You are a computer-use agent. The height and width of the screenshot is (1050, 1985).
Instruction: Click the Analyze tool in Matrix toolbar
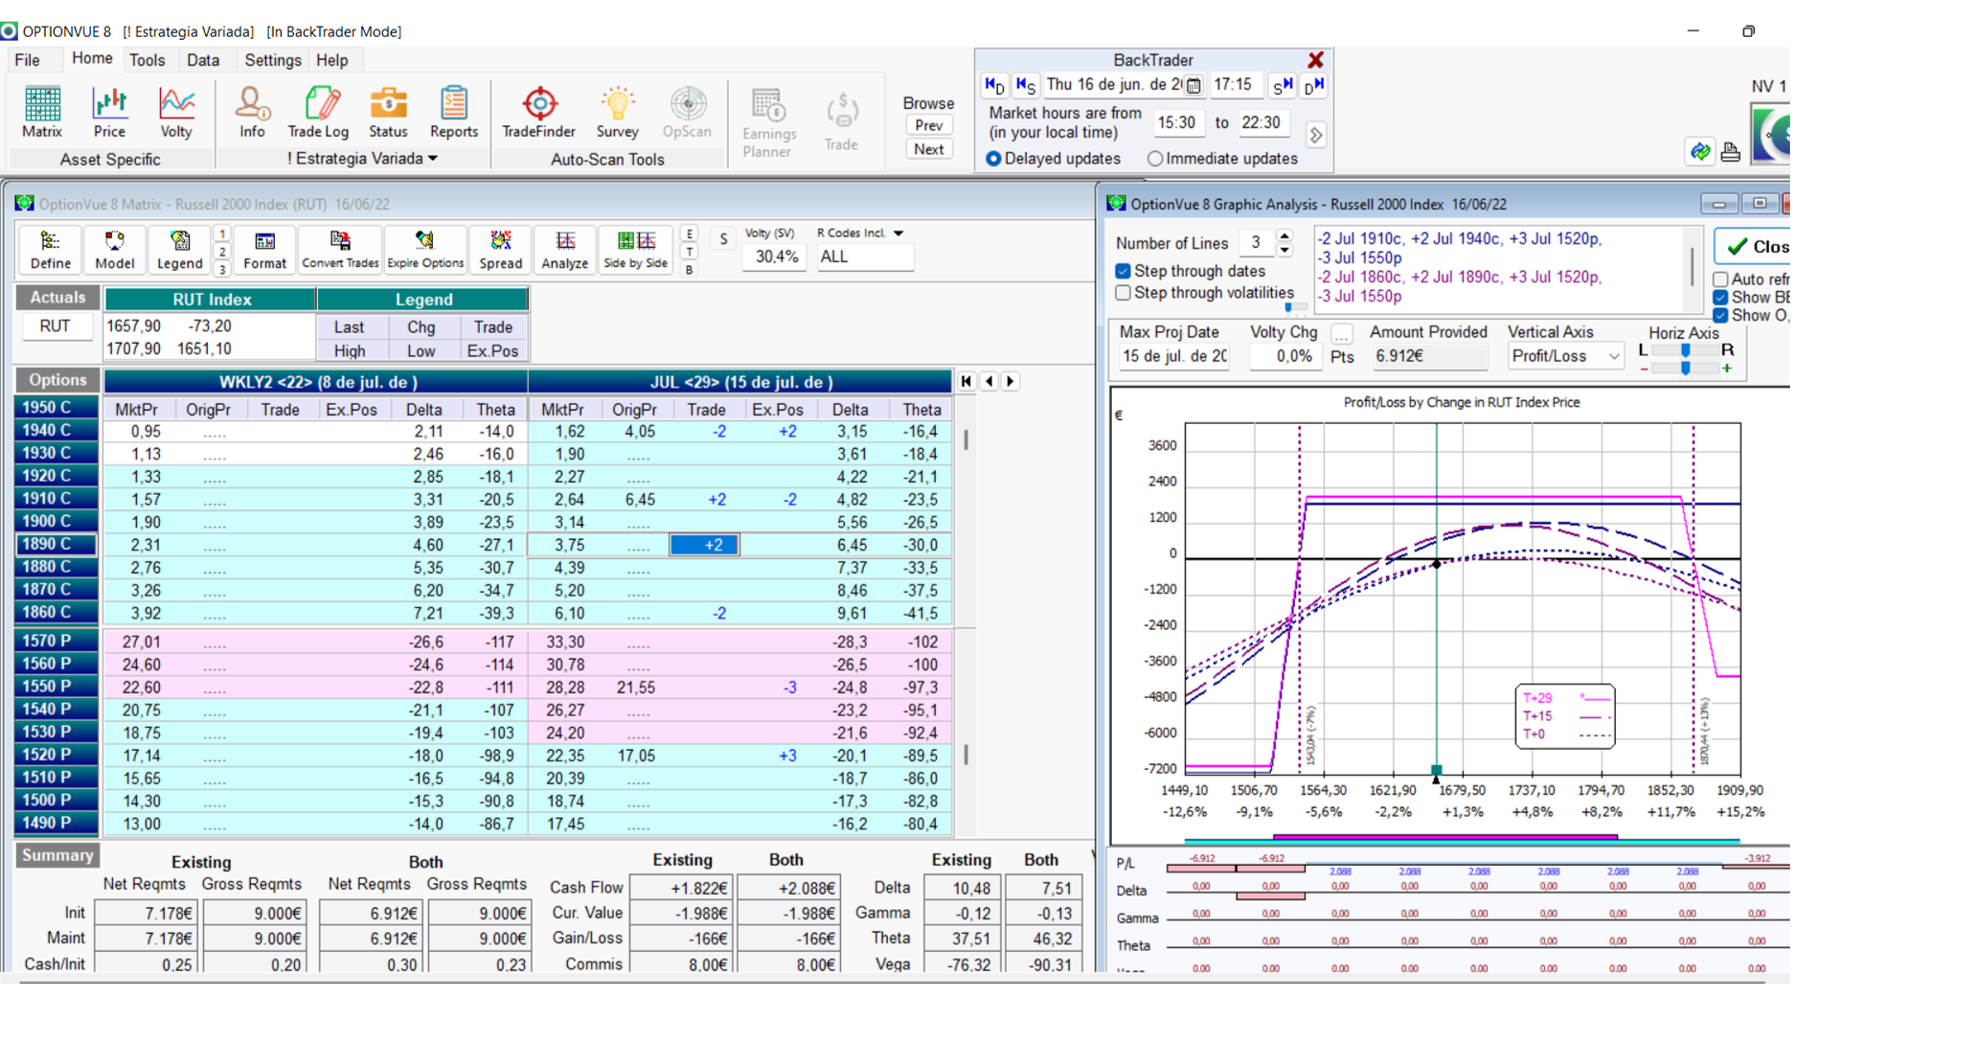(565, 250)
